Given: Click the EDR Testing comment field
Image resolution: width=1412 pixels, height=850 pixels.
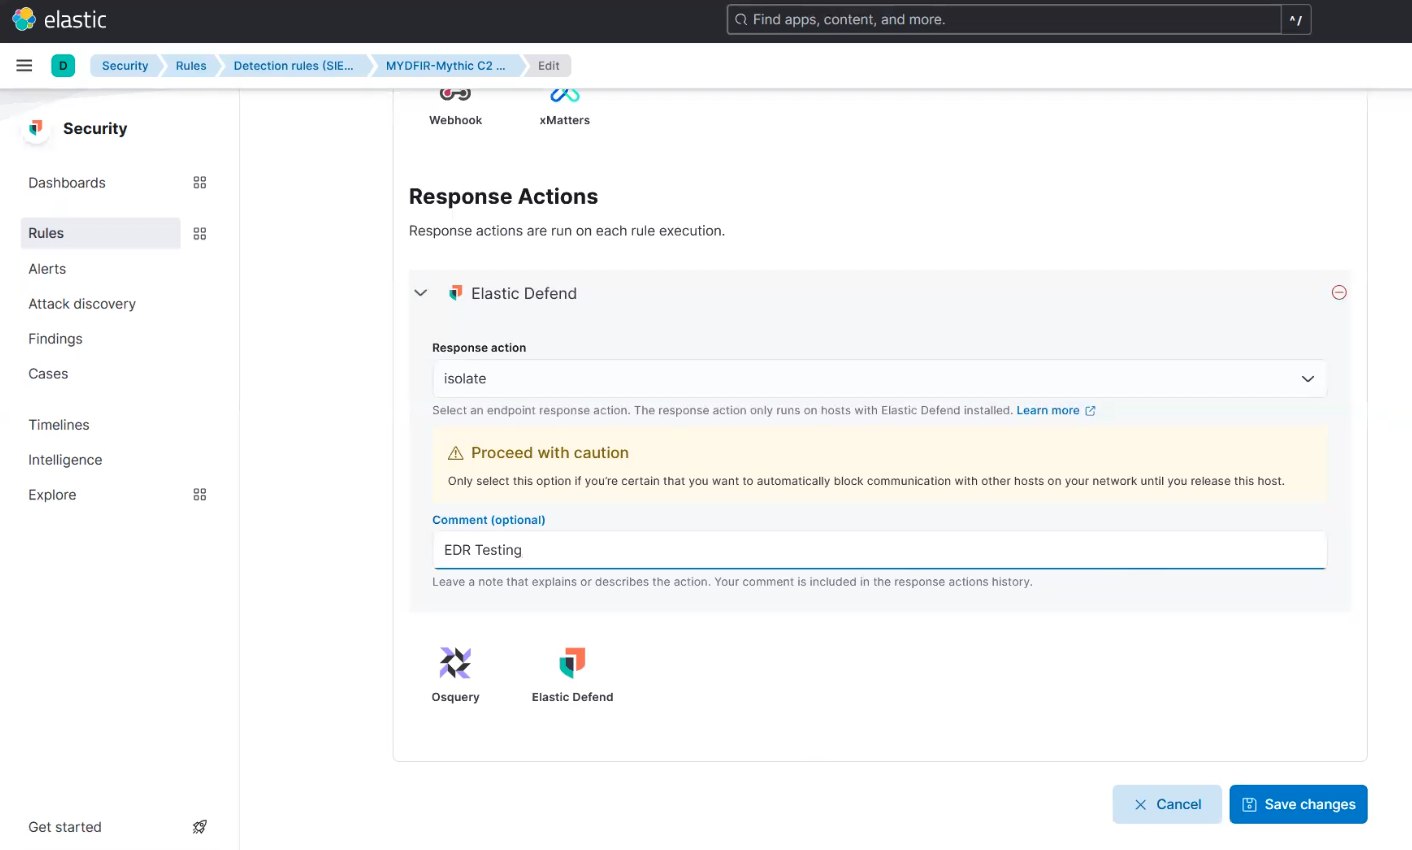Looking at the screenshot, I should click(x=880, y=549).
